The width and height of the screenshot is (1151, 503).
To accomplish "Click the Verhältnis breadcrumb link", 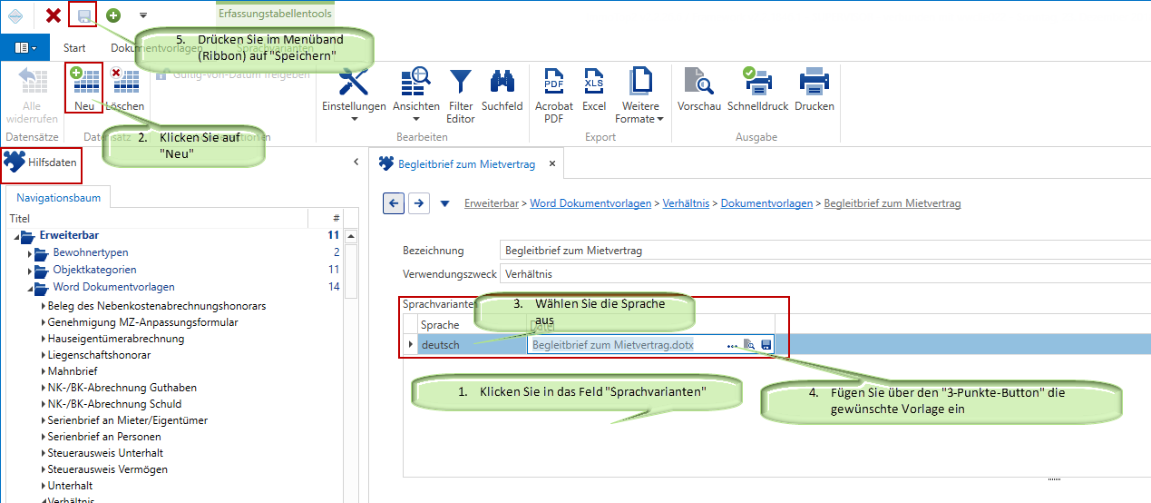I will pos(686,203).
